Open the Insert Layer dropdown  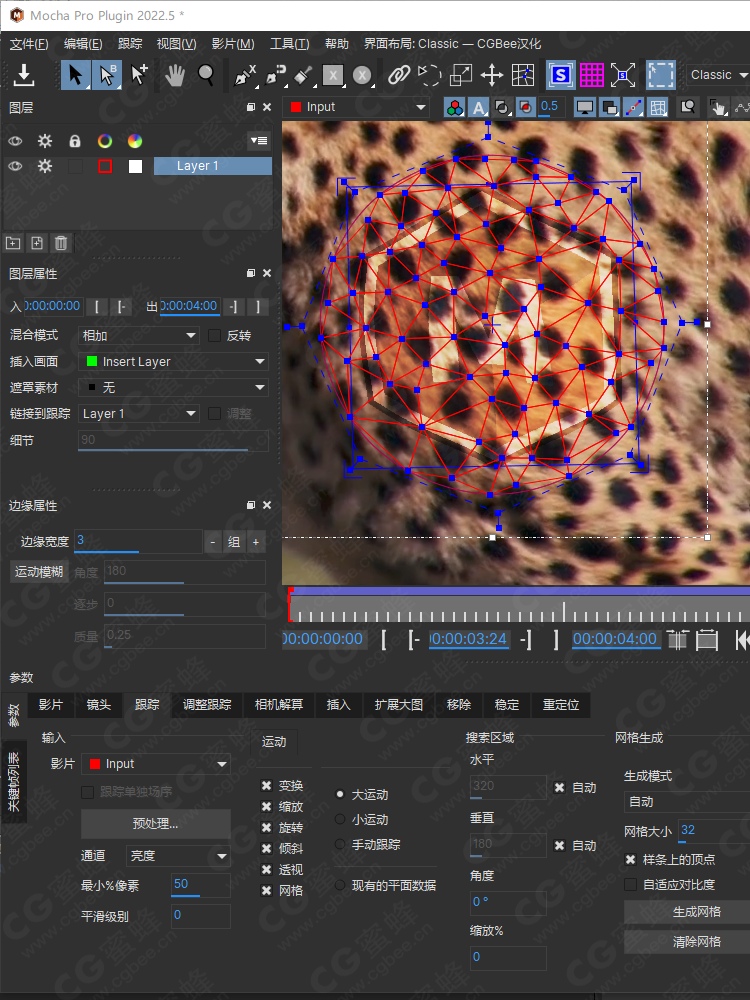(x=173, y=362)
